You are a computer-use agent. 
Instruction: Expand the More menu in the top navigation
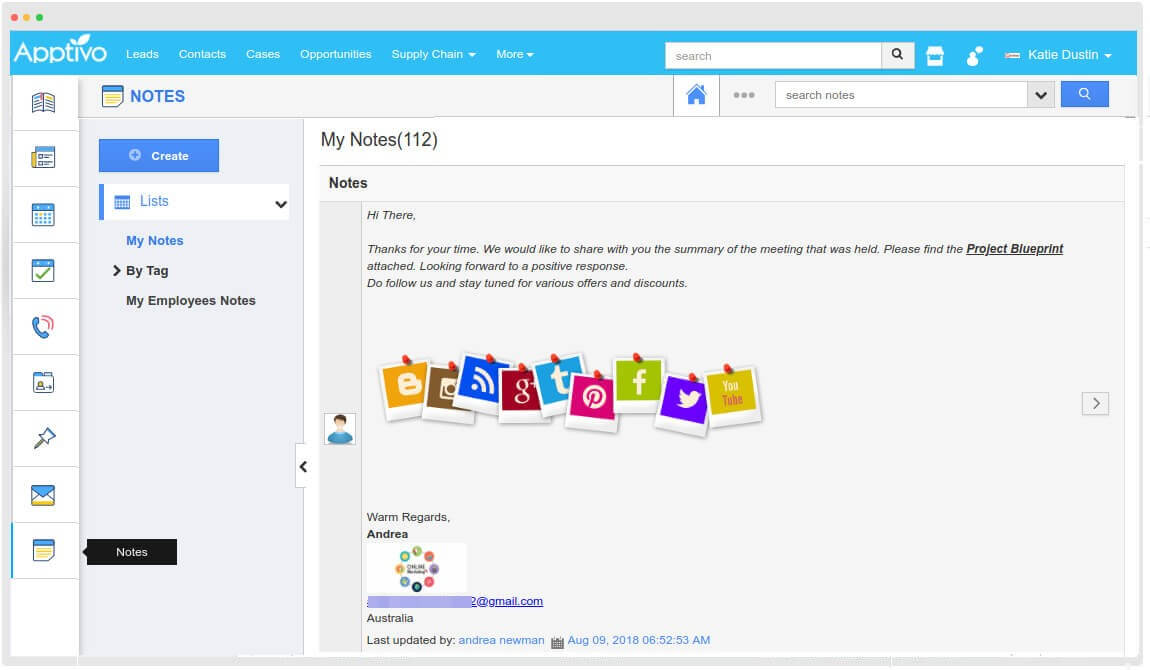[515, 54]
